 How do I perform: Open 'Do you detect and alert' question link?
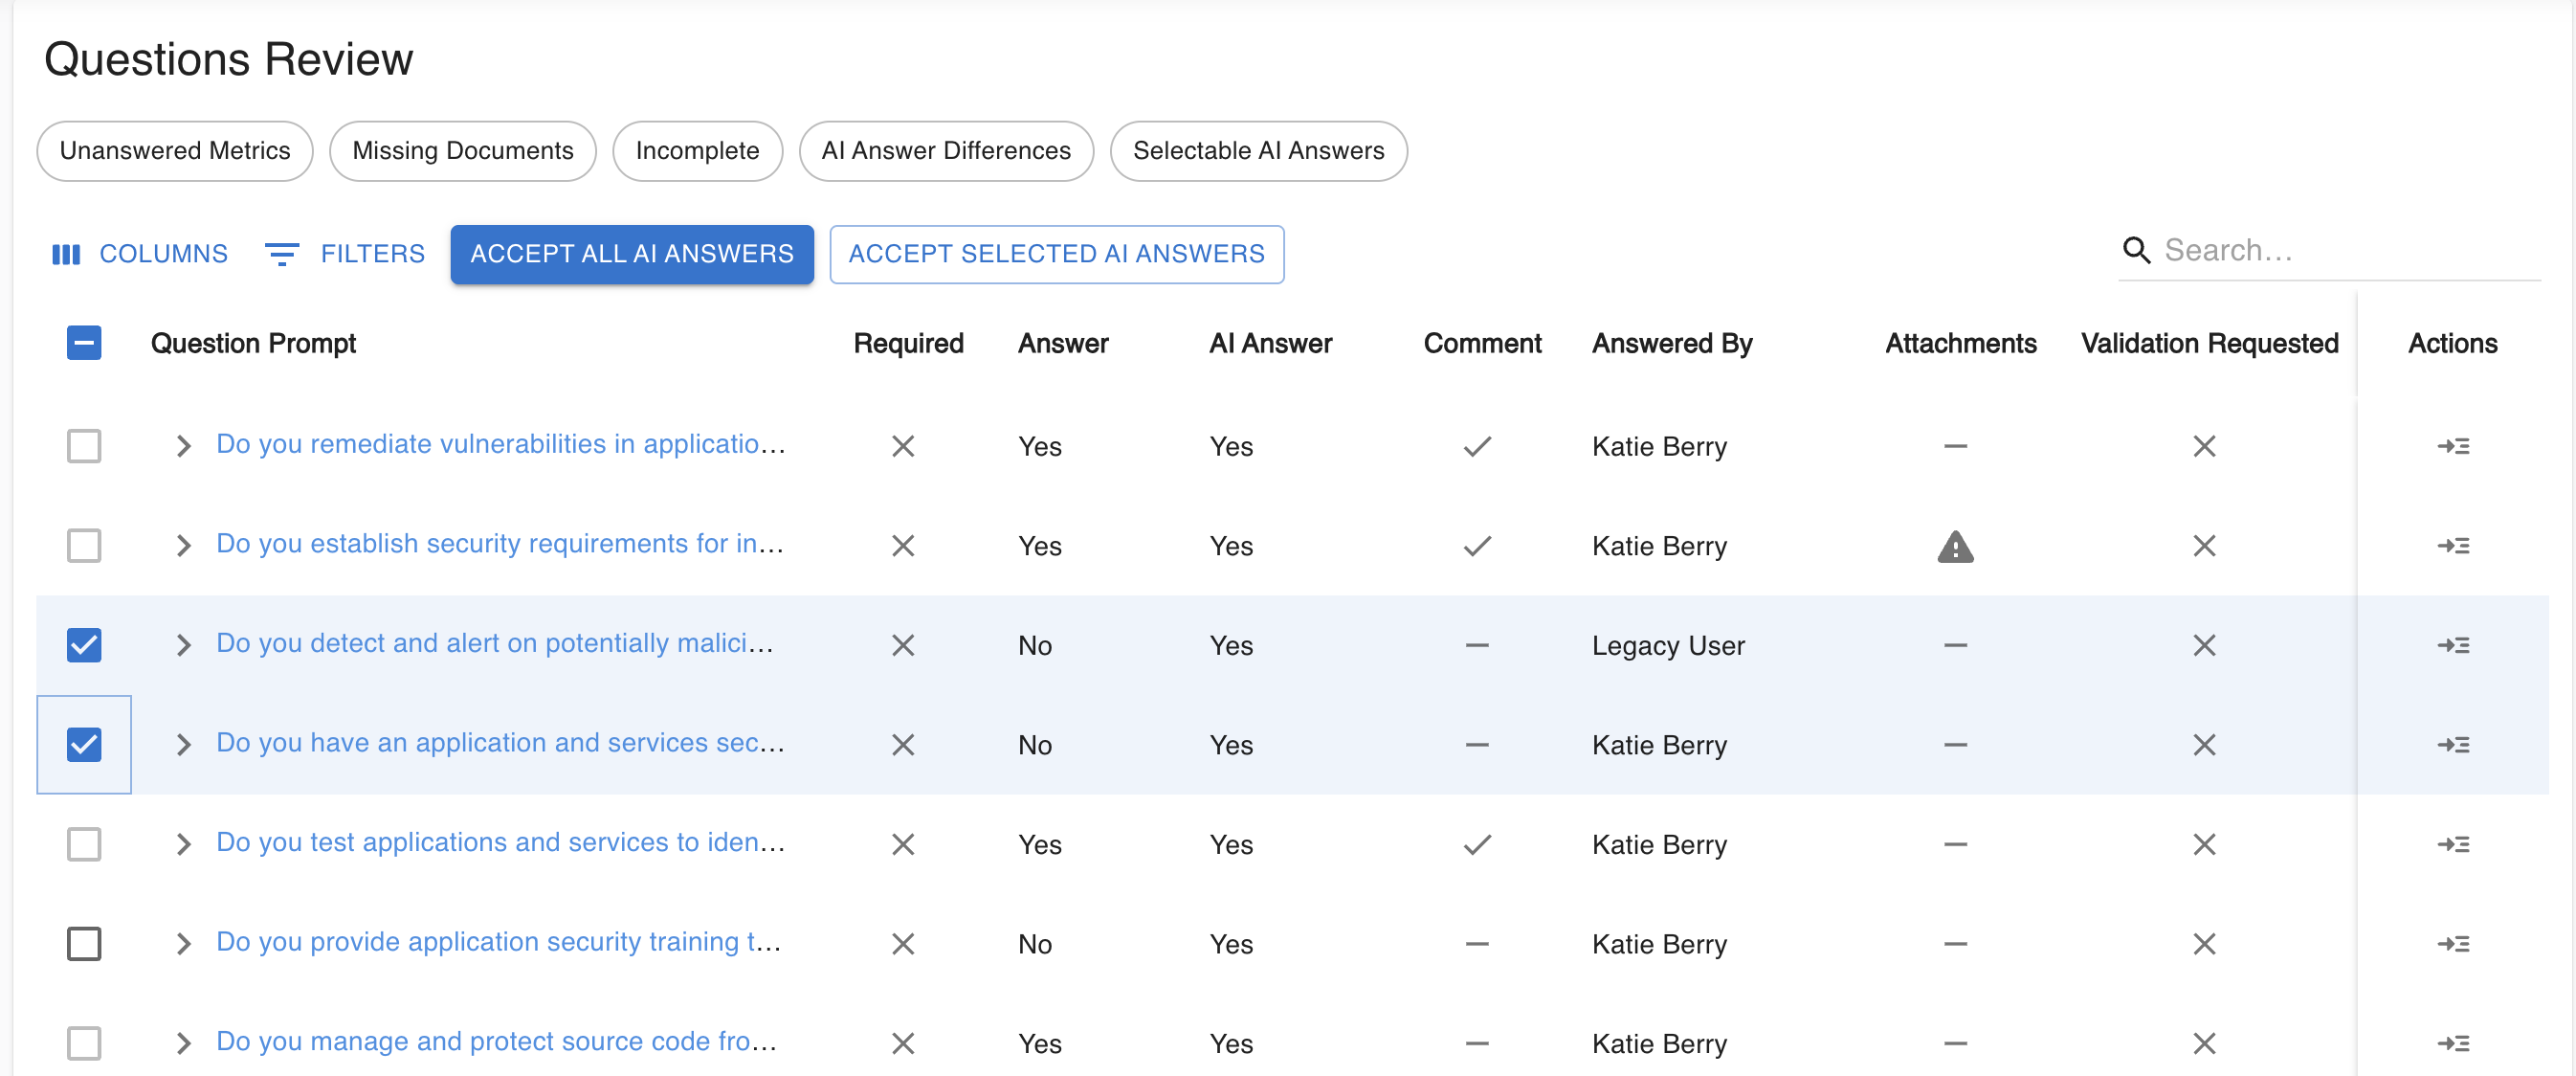pos(494,643)
